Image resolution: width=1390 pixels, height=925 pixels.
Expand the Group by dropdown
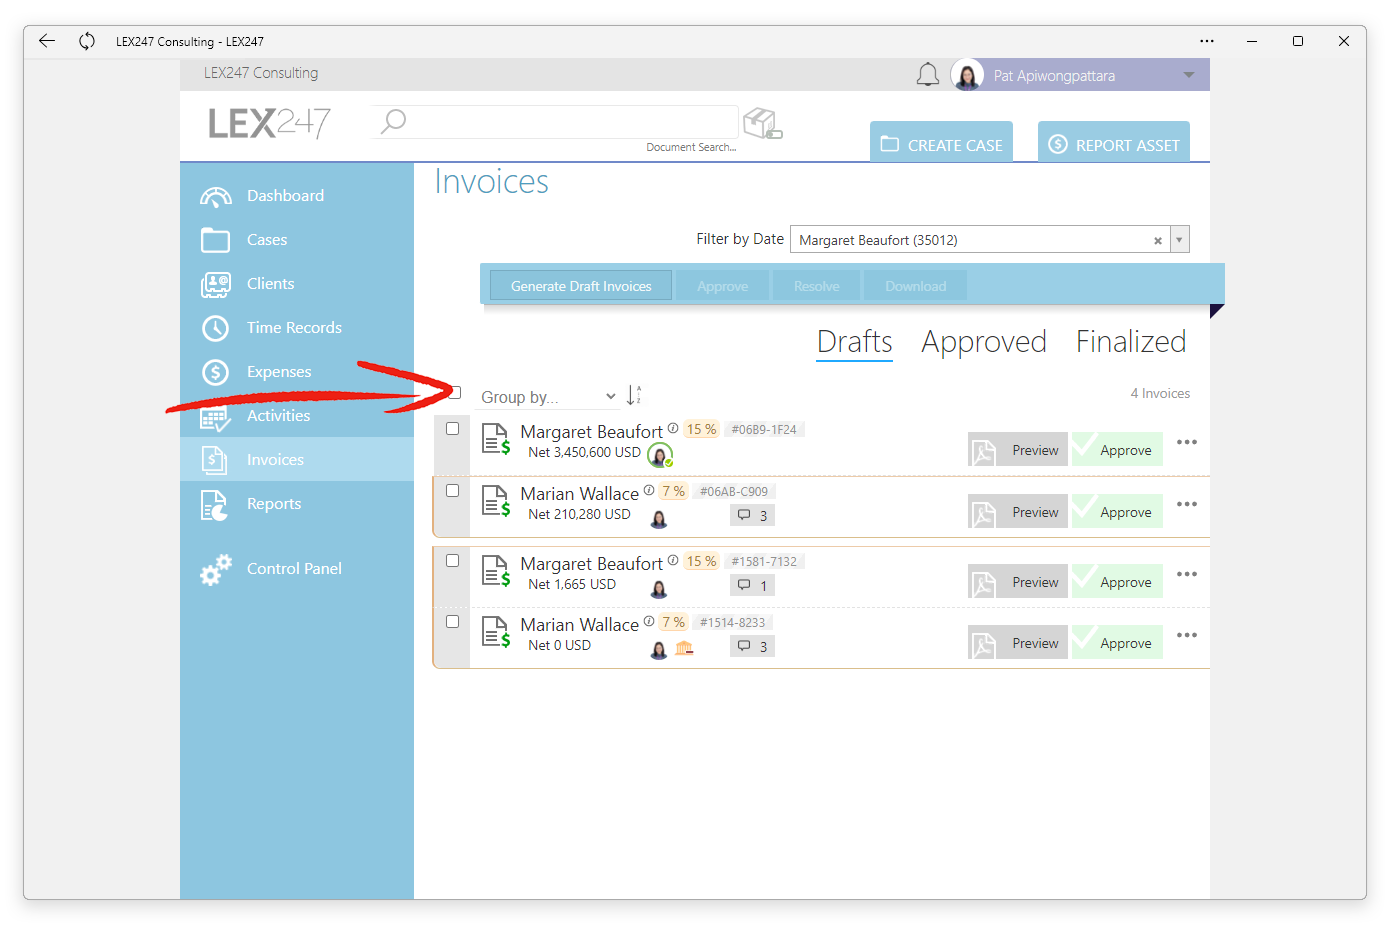548,397
